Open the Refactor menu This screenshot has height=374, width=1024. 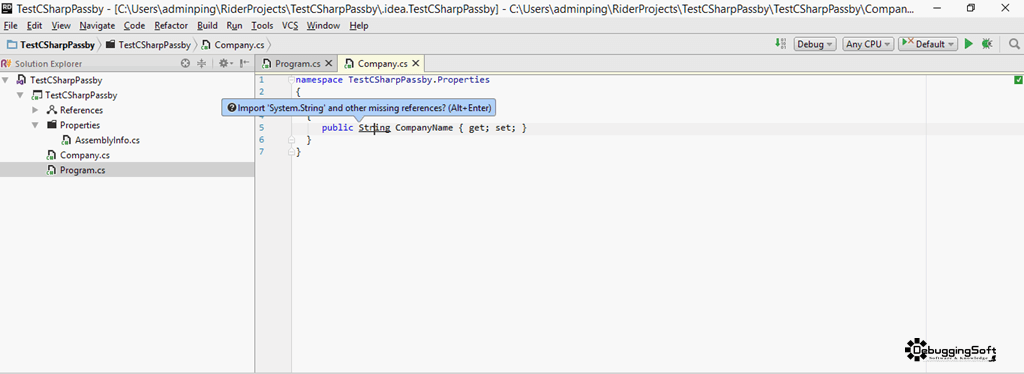pos(171,25)
